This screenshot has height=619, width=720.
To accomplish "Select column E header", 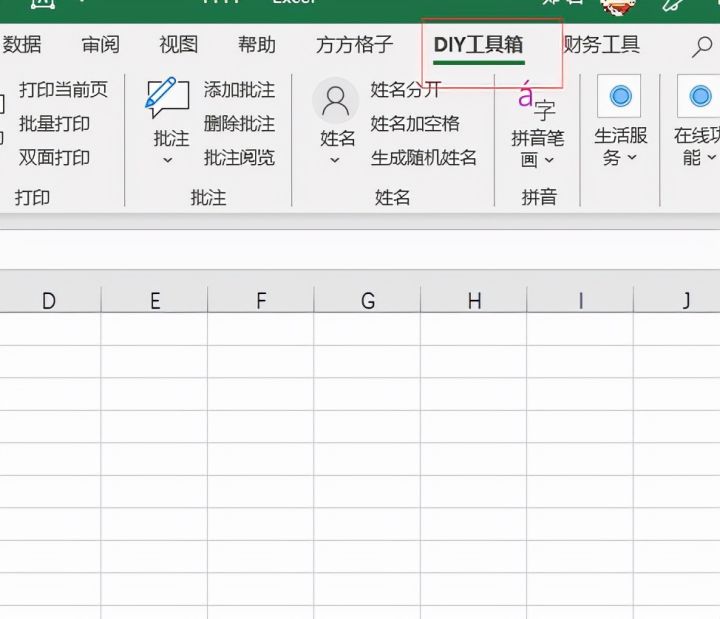I will tap(155, 301).
